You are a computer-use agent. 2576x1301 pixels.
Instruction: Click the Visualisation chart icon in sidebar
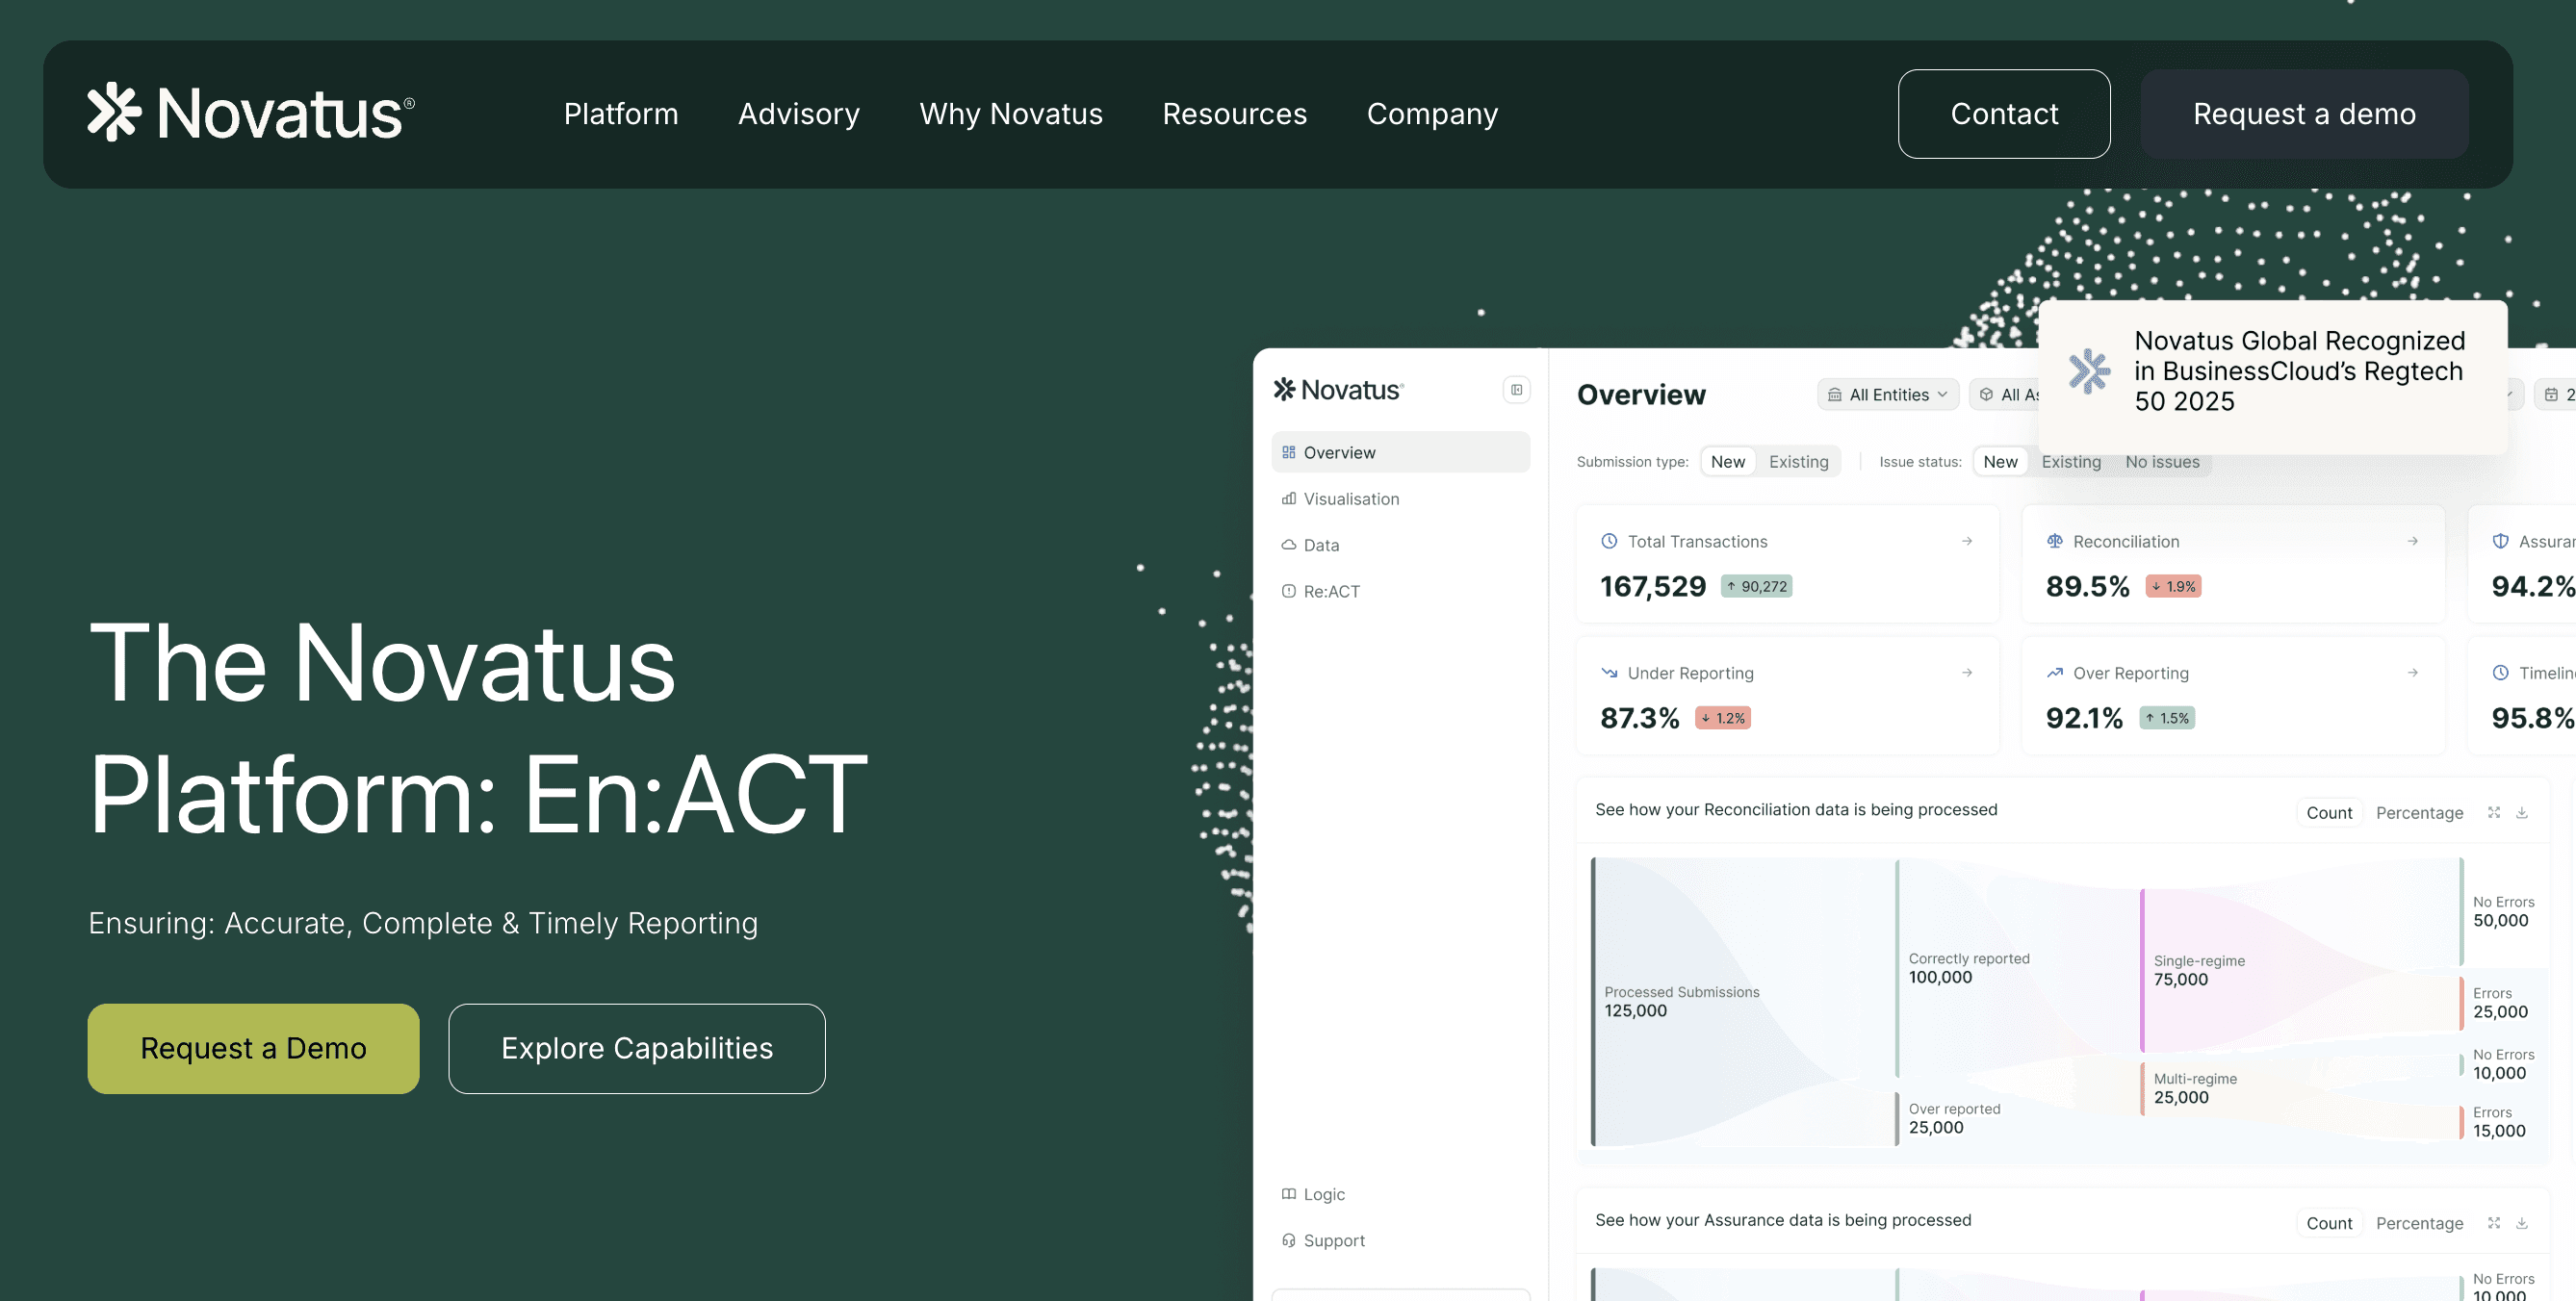tap(1289, 499)
